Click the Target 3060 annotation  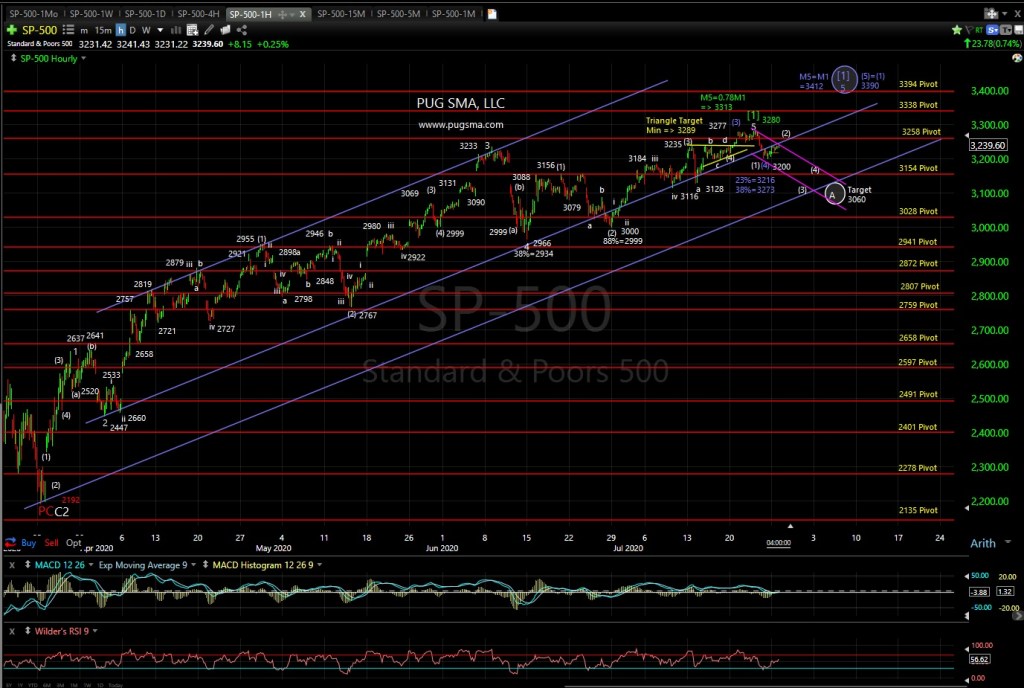click(859, 195)
